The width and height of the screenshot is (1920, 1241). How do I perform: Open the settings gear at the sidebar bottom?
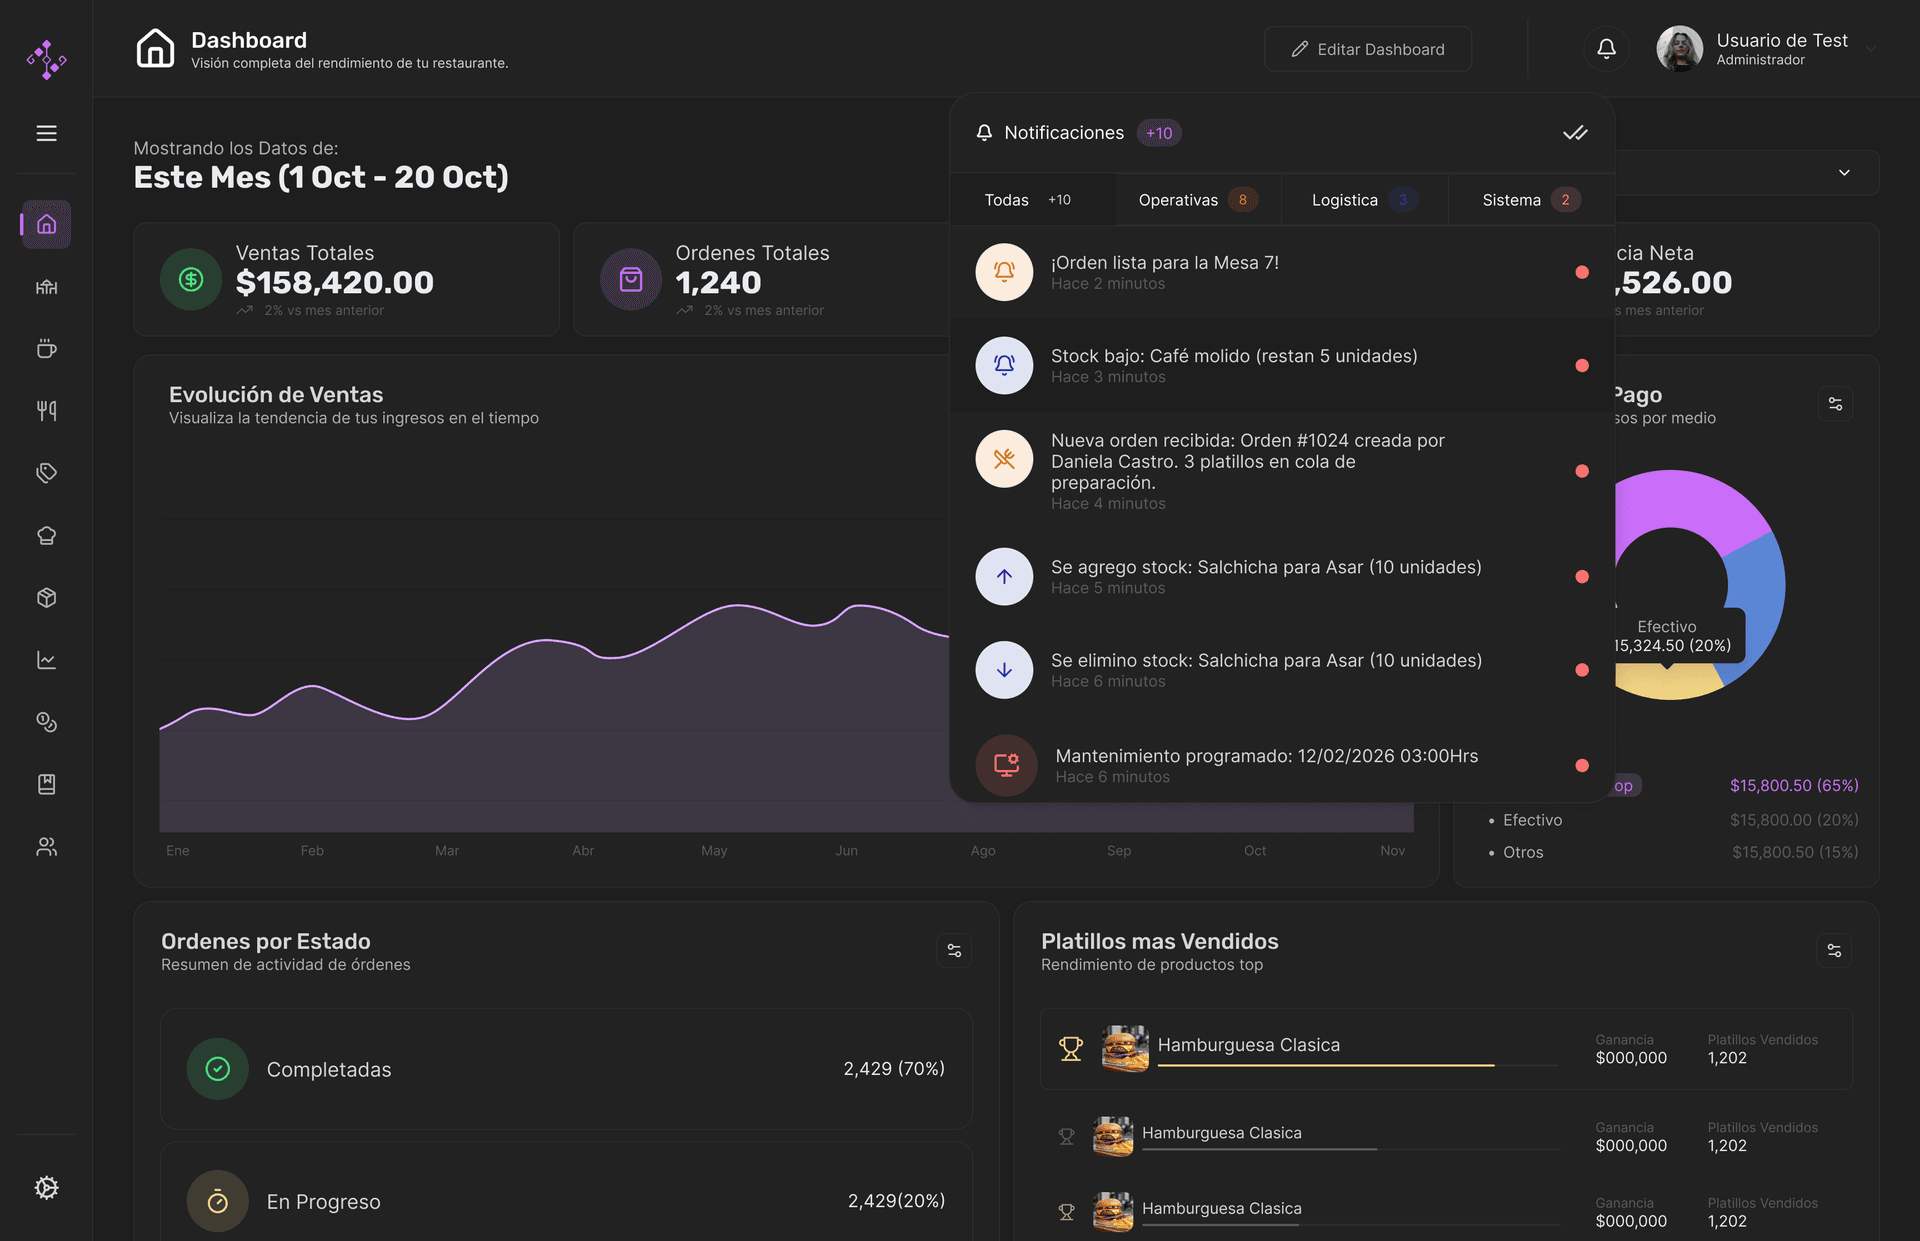(x=46, y=1188)
